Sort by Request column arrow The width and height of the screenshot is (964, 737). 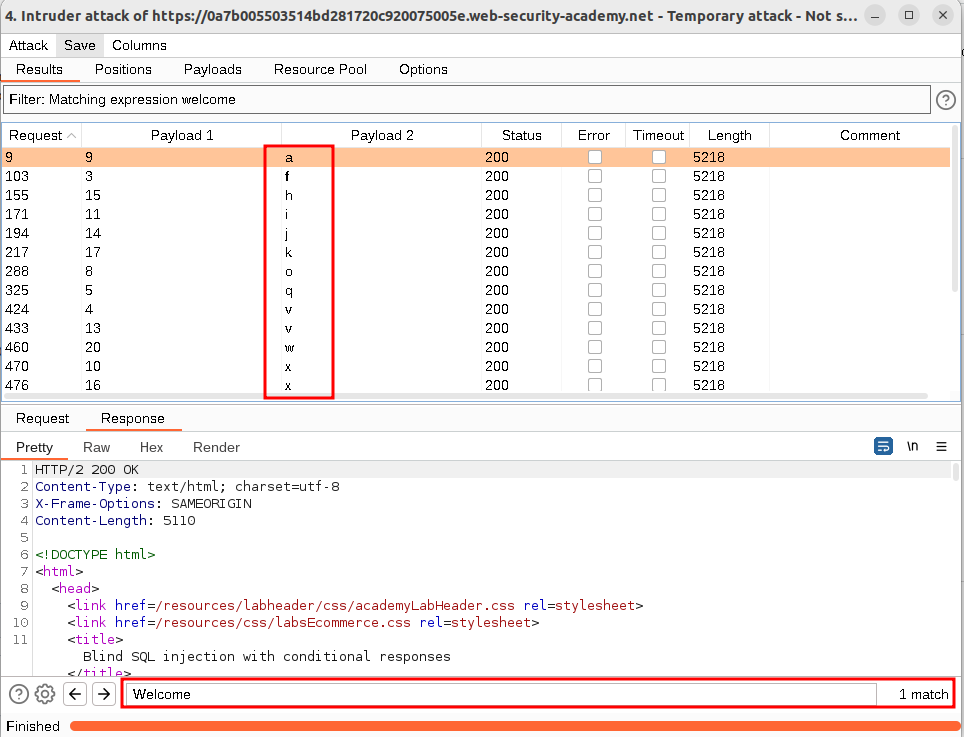click(x=72, y=136)
